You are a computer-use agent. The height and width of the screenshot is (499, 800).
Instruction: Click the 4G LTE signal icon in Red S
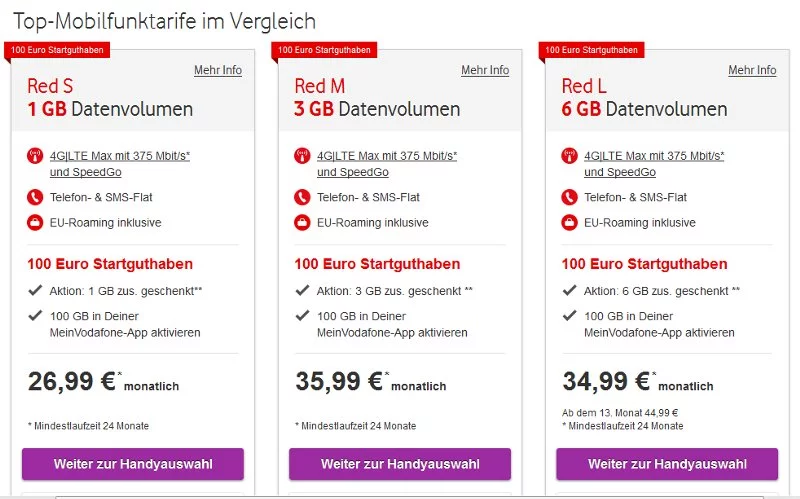click(35, 156)
